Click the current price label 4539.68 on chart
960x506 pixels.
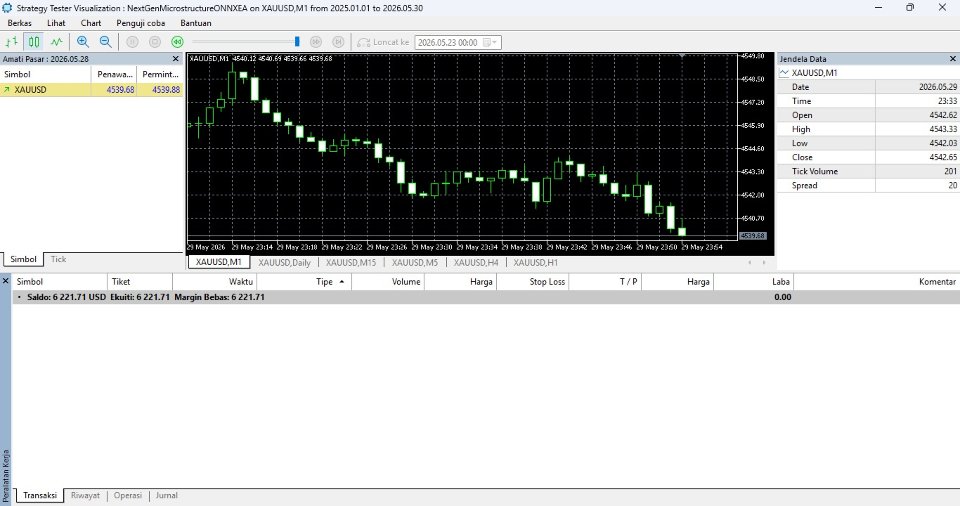[x=752, y=236]
